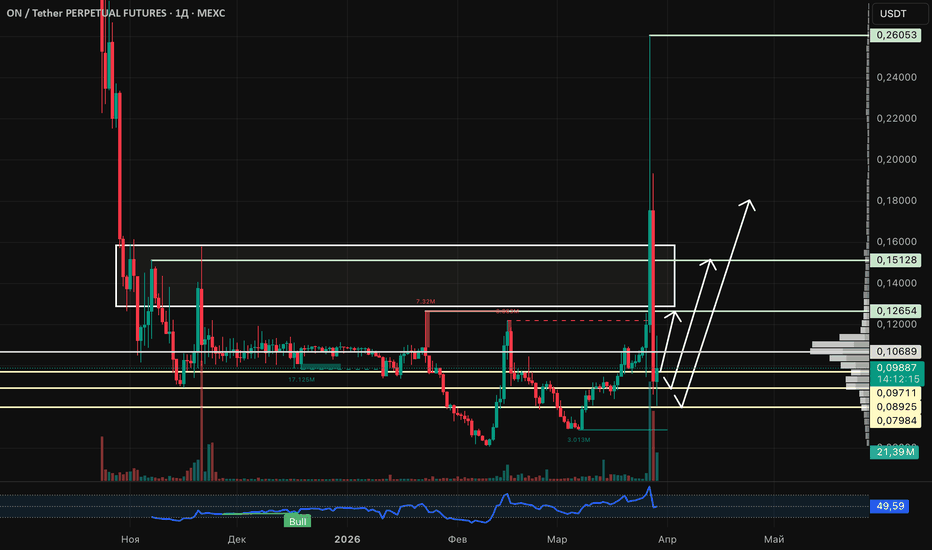Click the 0,22000 price scale value
The image size is (932, 550).
(x=896, y=118)
